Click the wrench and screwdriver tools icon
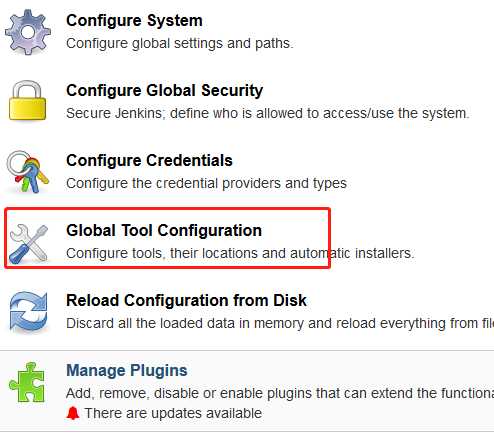This screenshot has height=435, width=494. pyautogui.click(x=29, y=242)
